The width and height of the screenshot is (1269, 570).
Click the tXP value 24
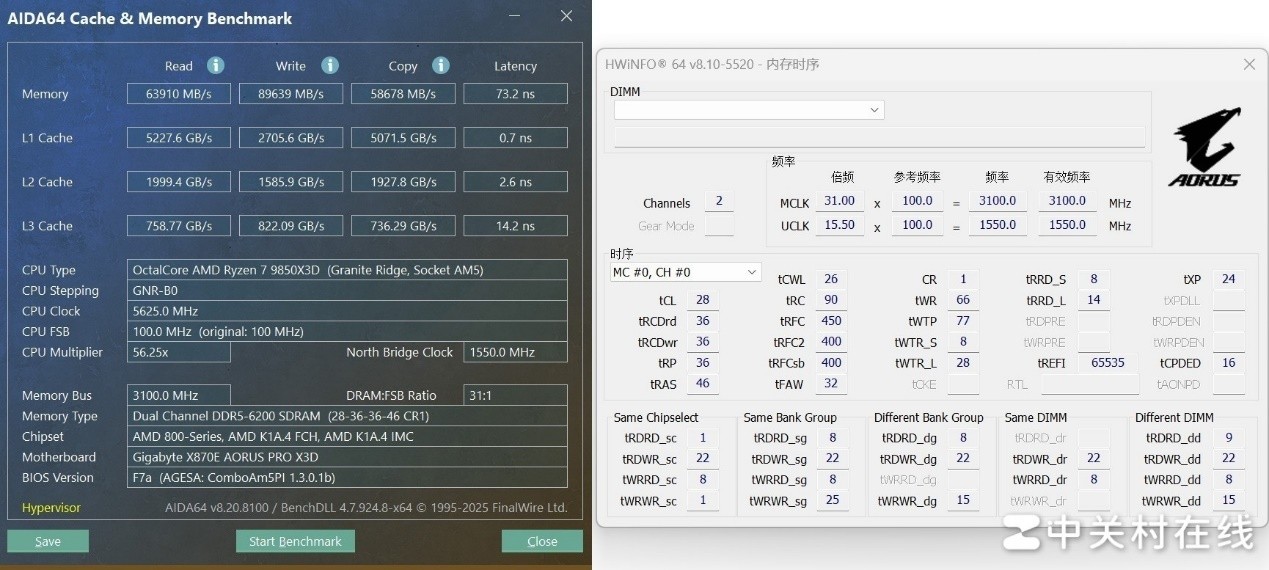[1228, 280]
